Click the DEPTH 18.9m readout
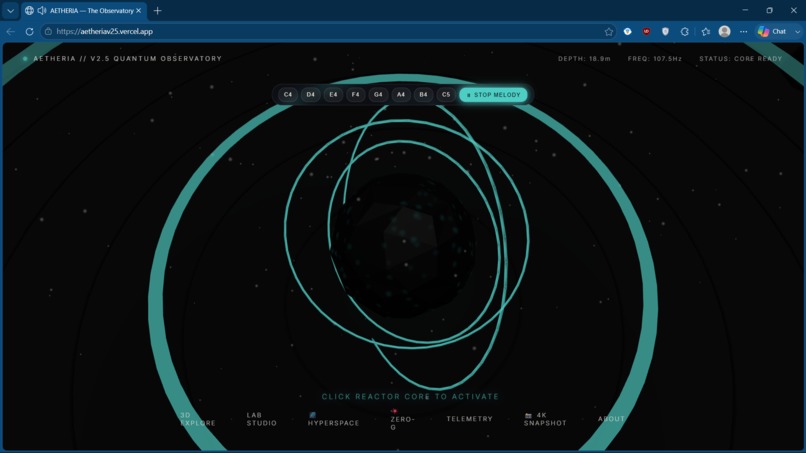 [584, 59]
